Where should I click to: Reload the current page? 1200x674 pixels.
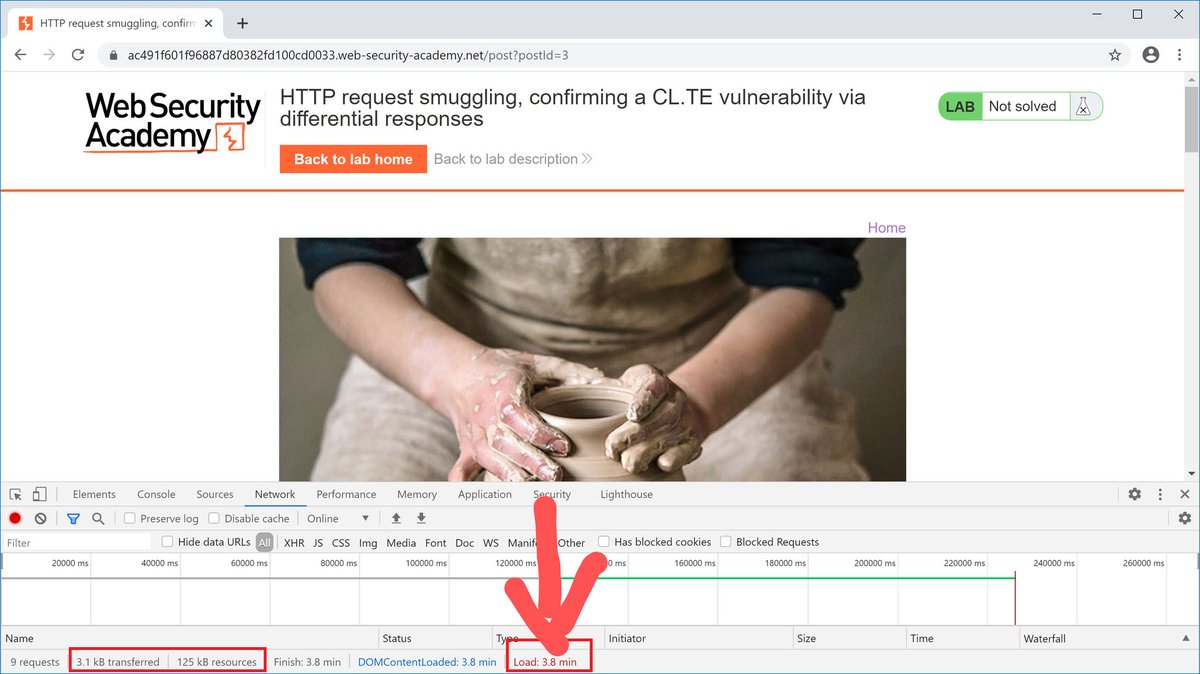[x=78, y=55]
